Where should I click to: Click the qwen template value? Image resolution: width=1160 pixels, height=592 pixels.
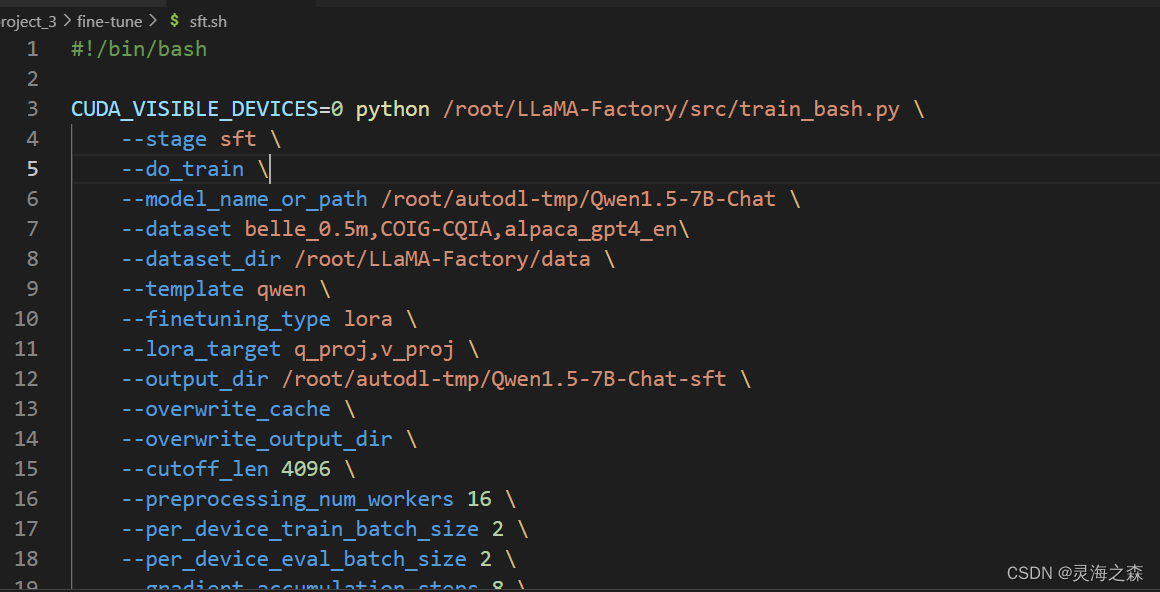[281, 289]
